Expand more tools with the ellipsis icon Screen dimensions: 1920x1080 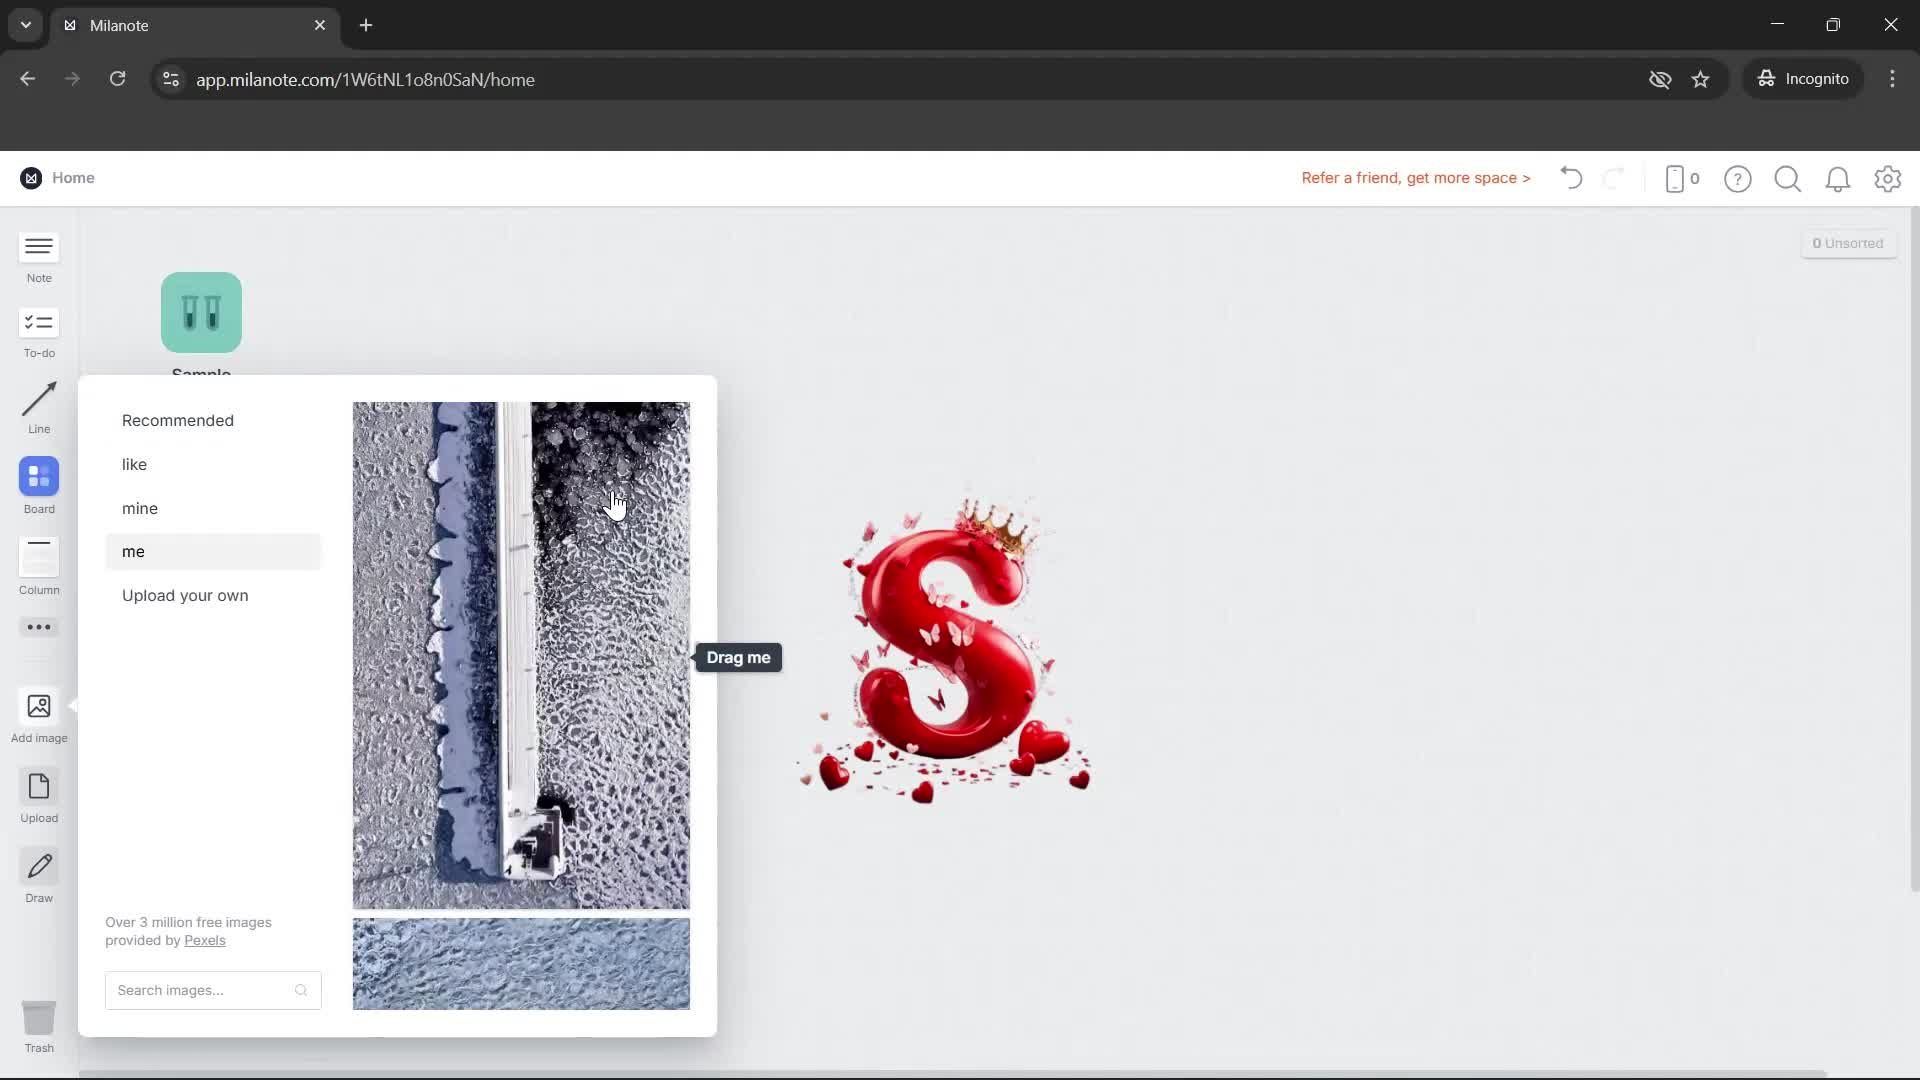coord(38,627)
